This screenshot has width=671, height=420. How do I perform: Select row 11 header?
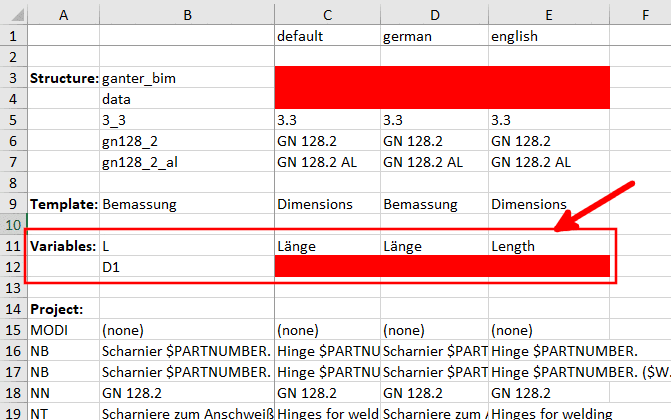pyautogui.click(x=13, y=246)
